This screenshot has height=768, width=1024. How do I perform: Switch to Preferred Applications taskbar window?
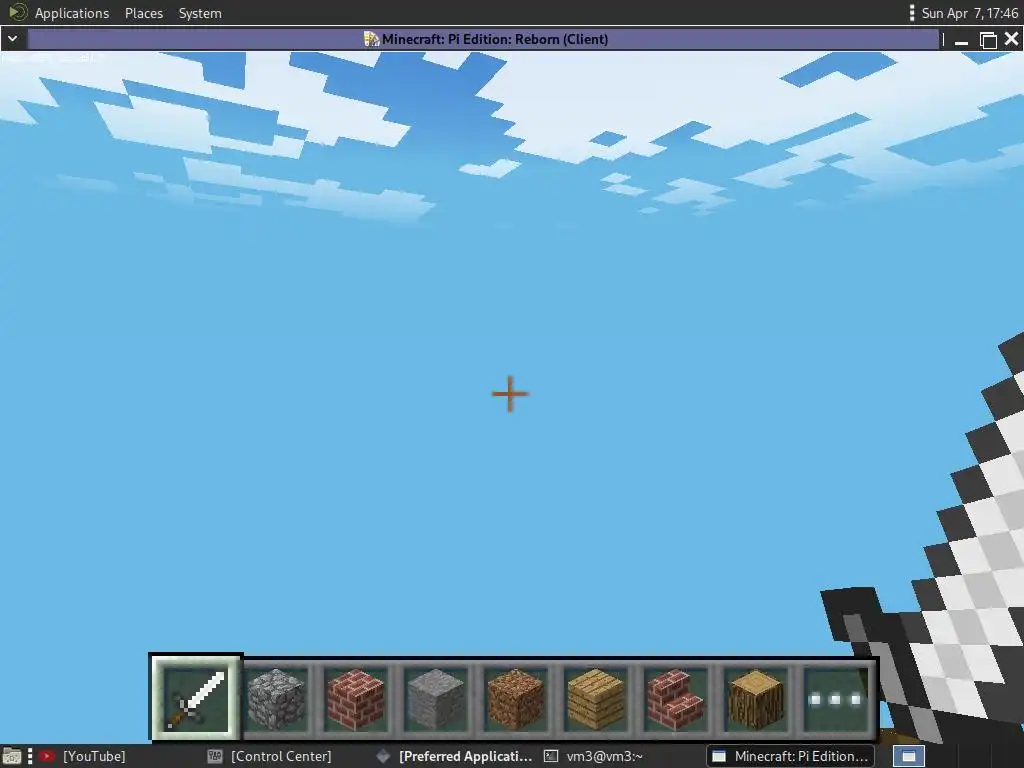[455, 756]
